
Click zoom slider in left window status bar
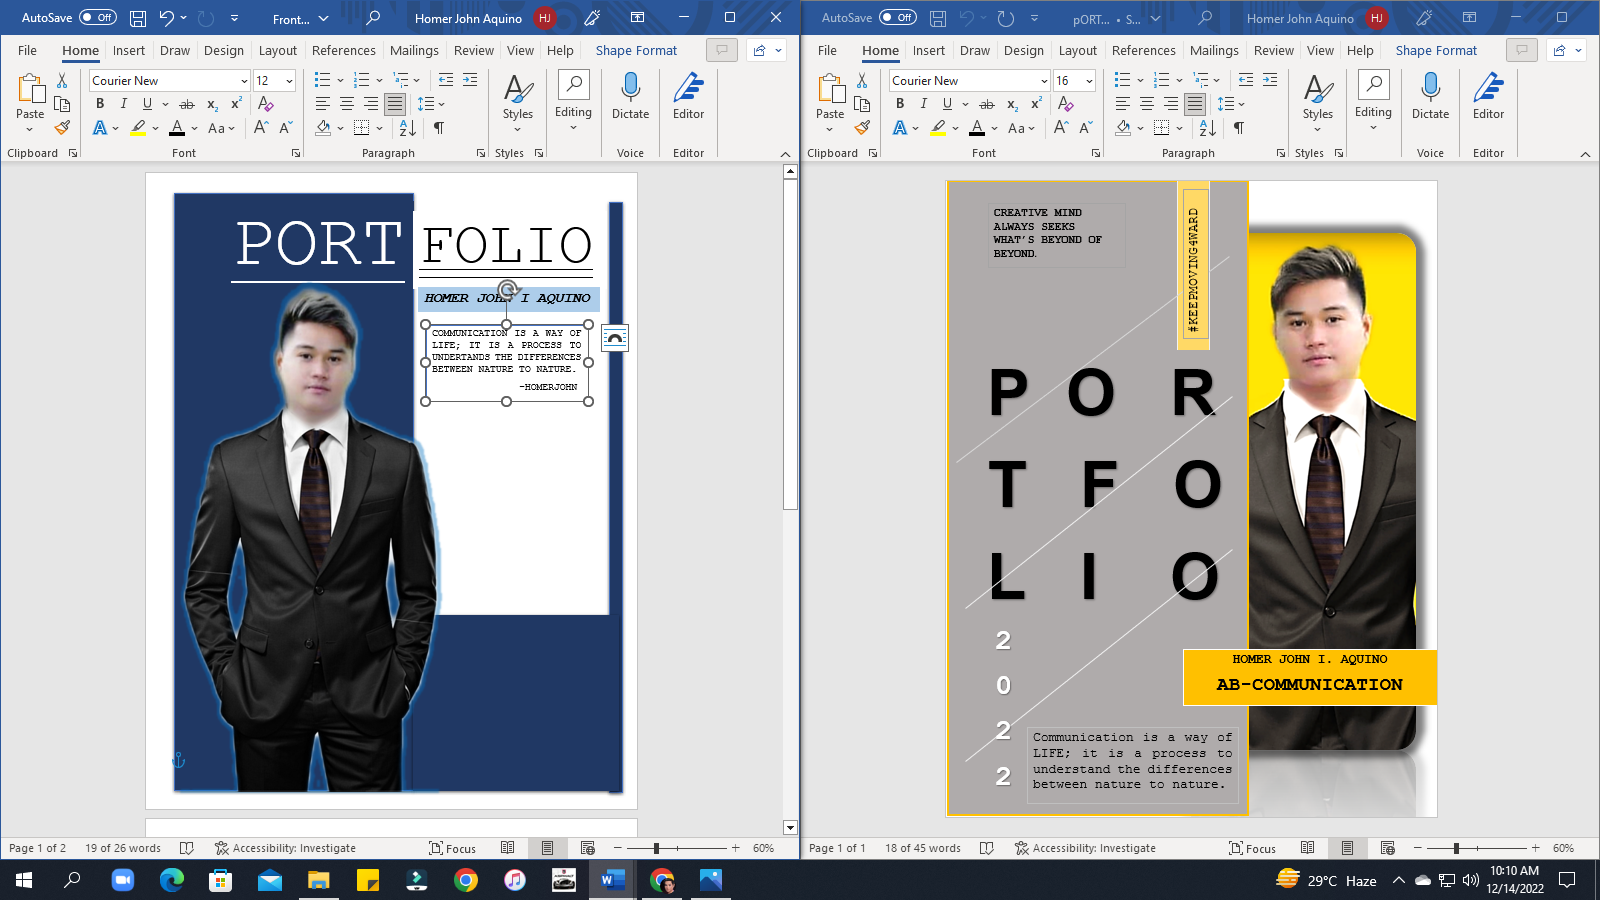pos(656,848)
